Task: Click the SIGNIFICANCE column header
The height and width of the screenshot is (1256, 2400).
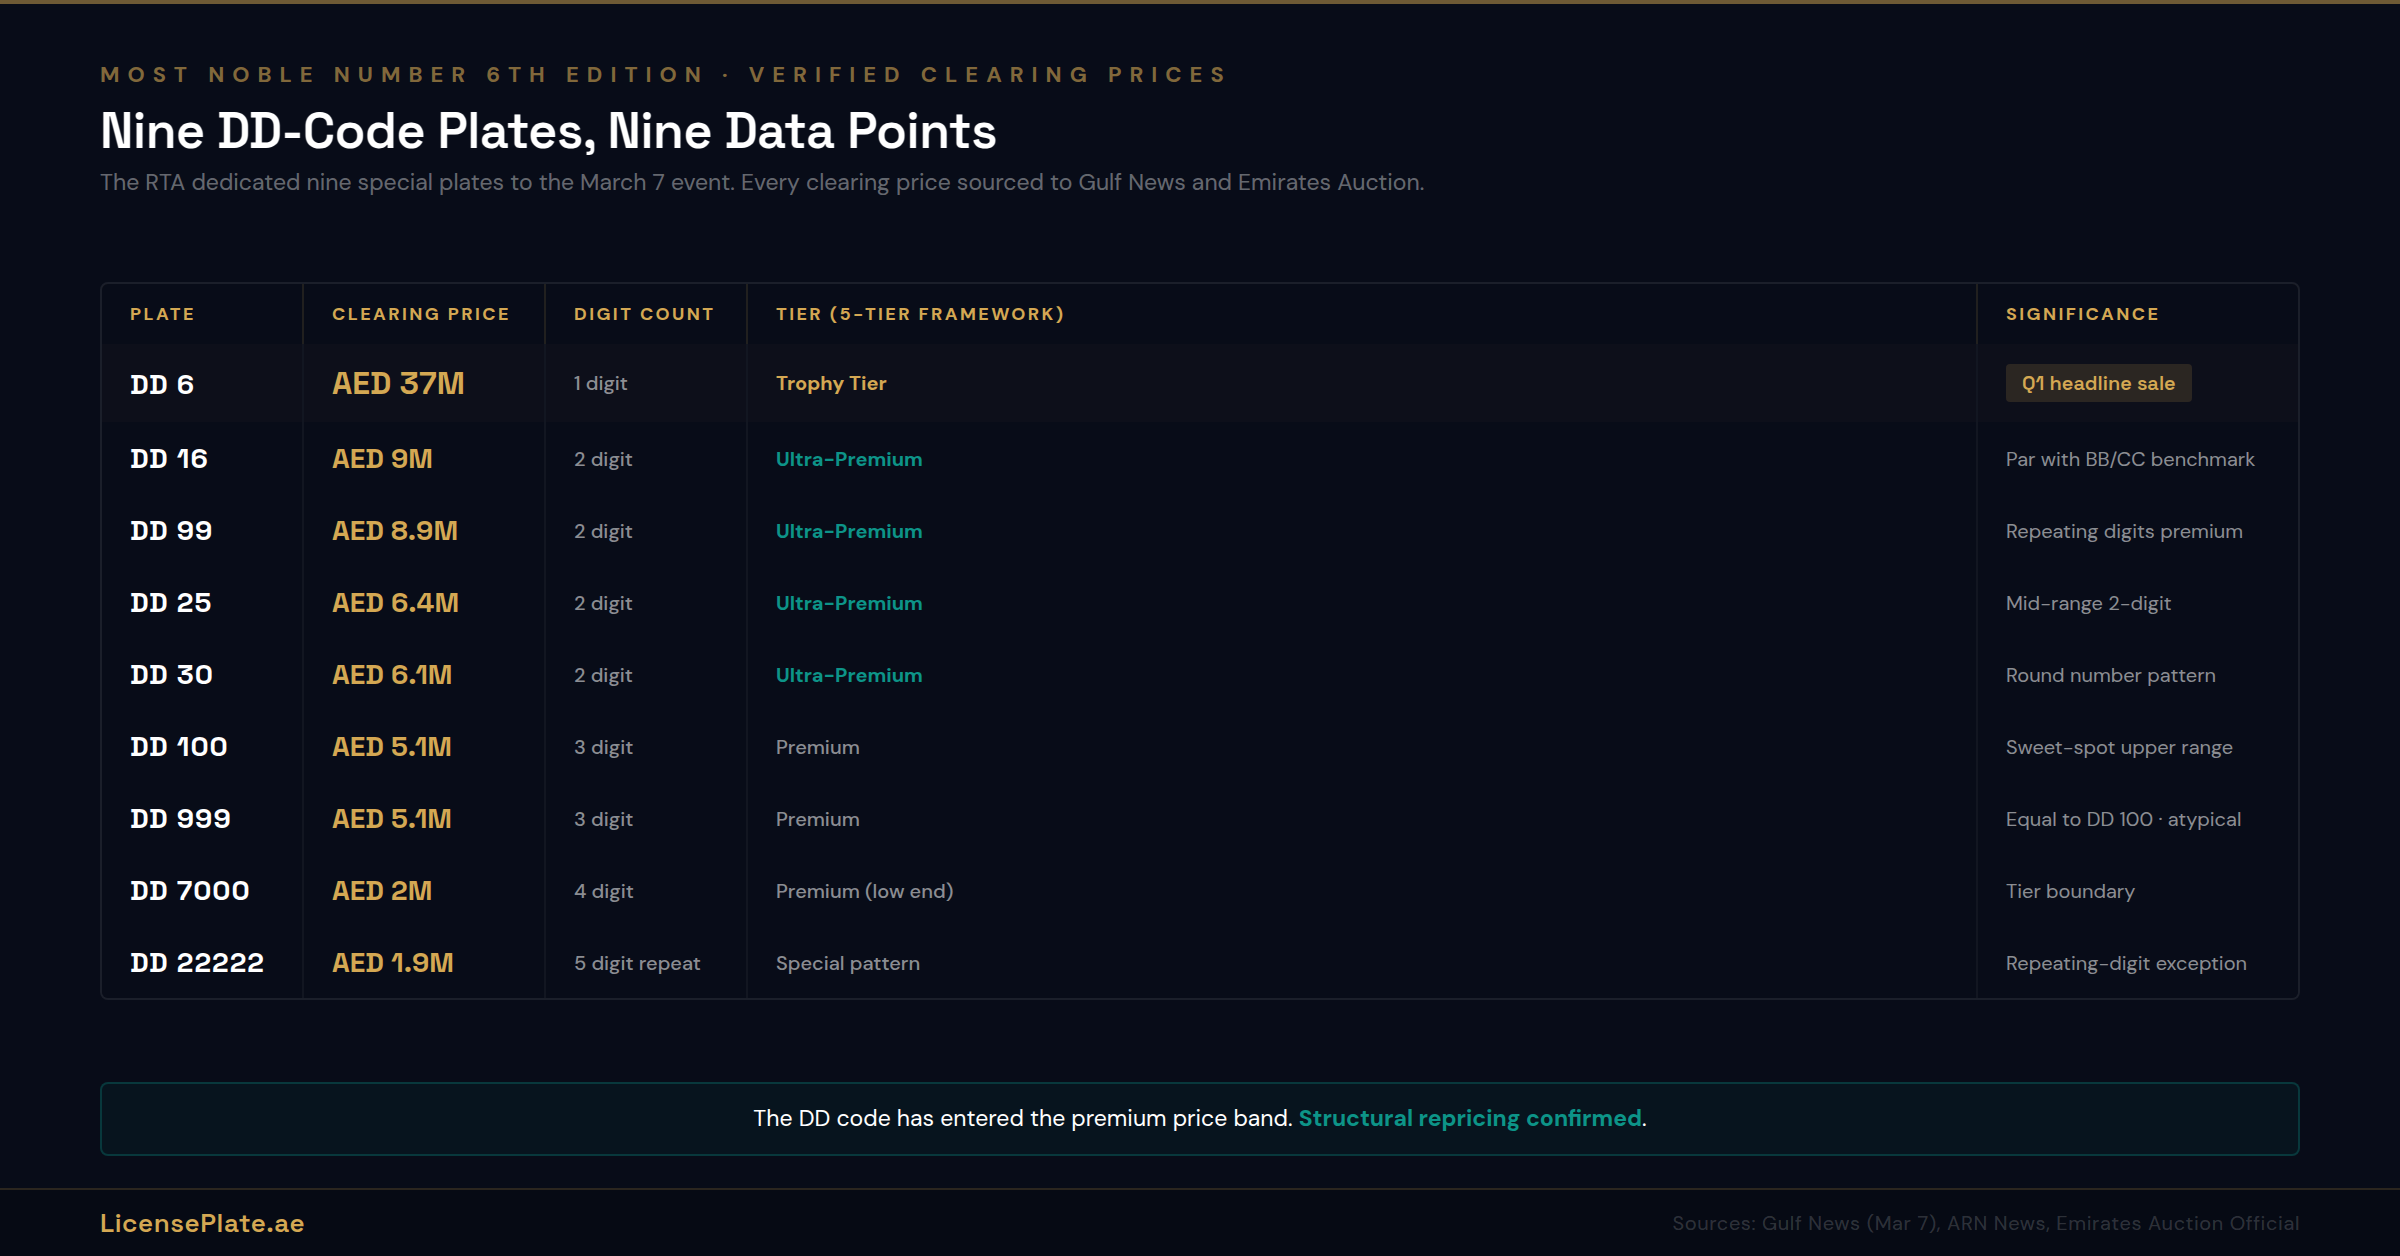Action: pos(2081,314)
